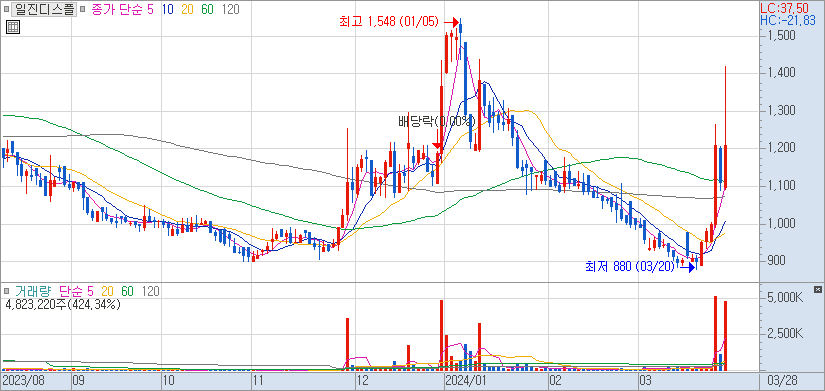Image resolution: width=825 pixels, height=391 pixels.
Task: Toggle the small square before 거래량
Action: point(7,290)
